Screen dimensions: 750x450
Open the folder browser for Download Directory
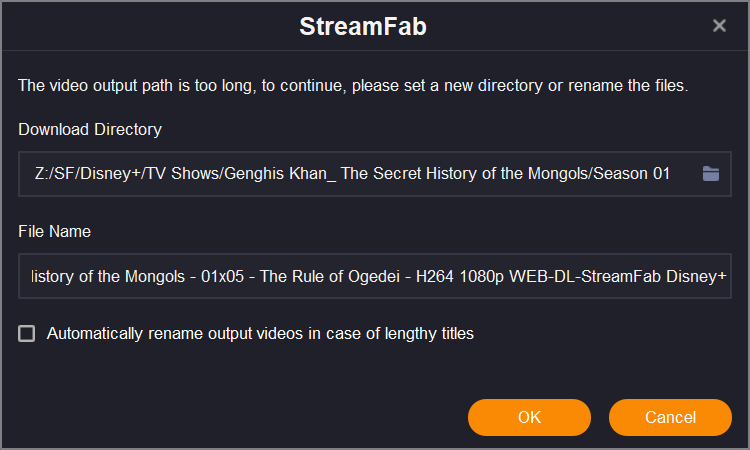click(710, 174)
